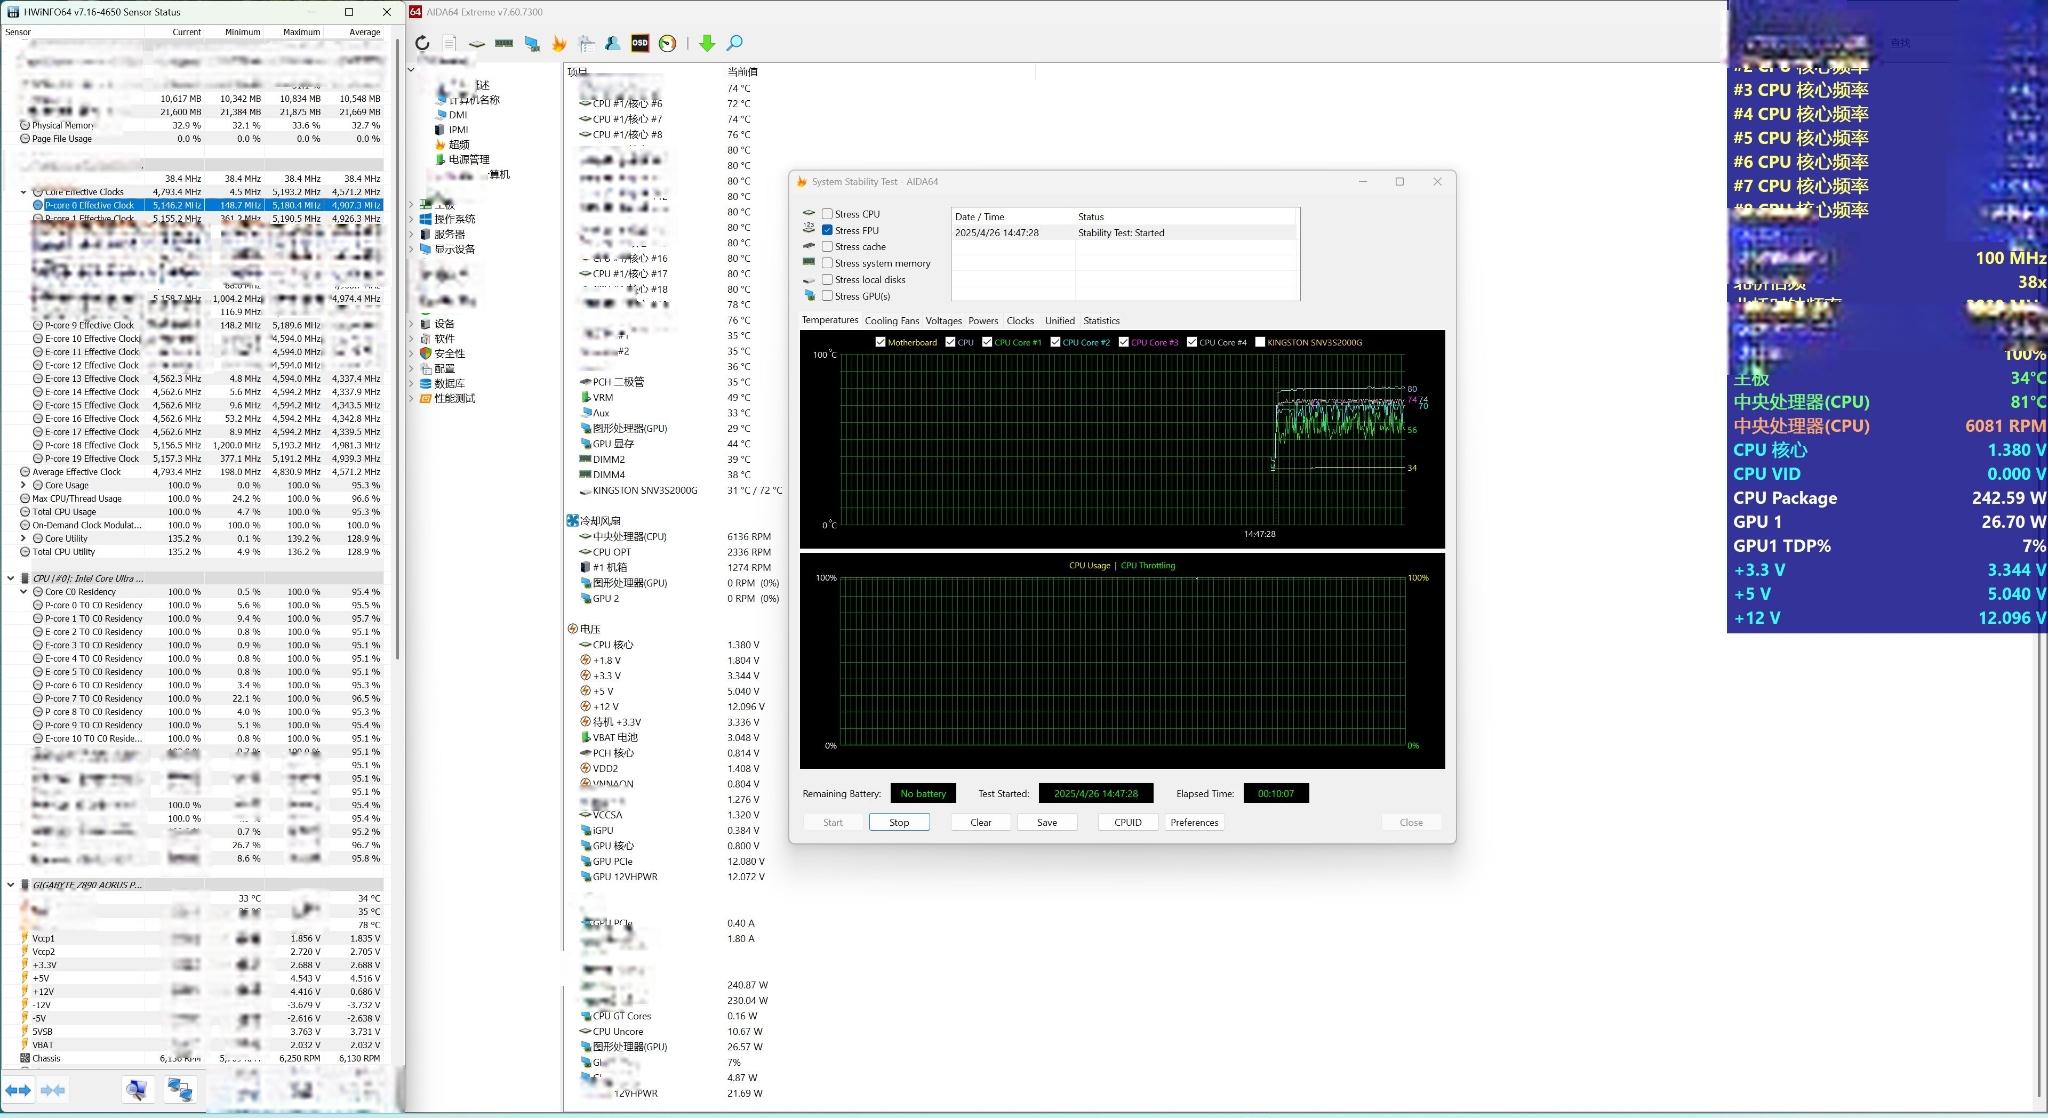Enable the Stress system memory checkbox
The height and width of the screenshot is (1118, 2048).
click(x=827, y=264)
